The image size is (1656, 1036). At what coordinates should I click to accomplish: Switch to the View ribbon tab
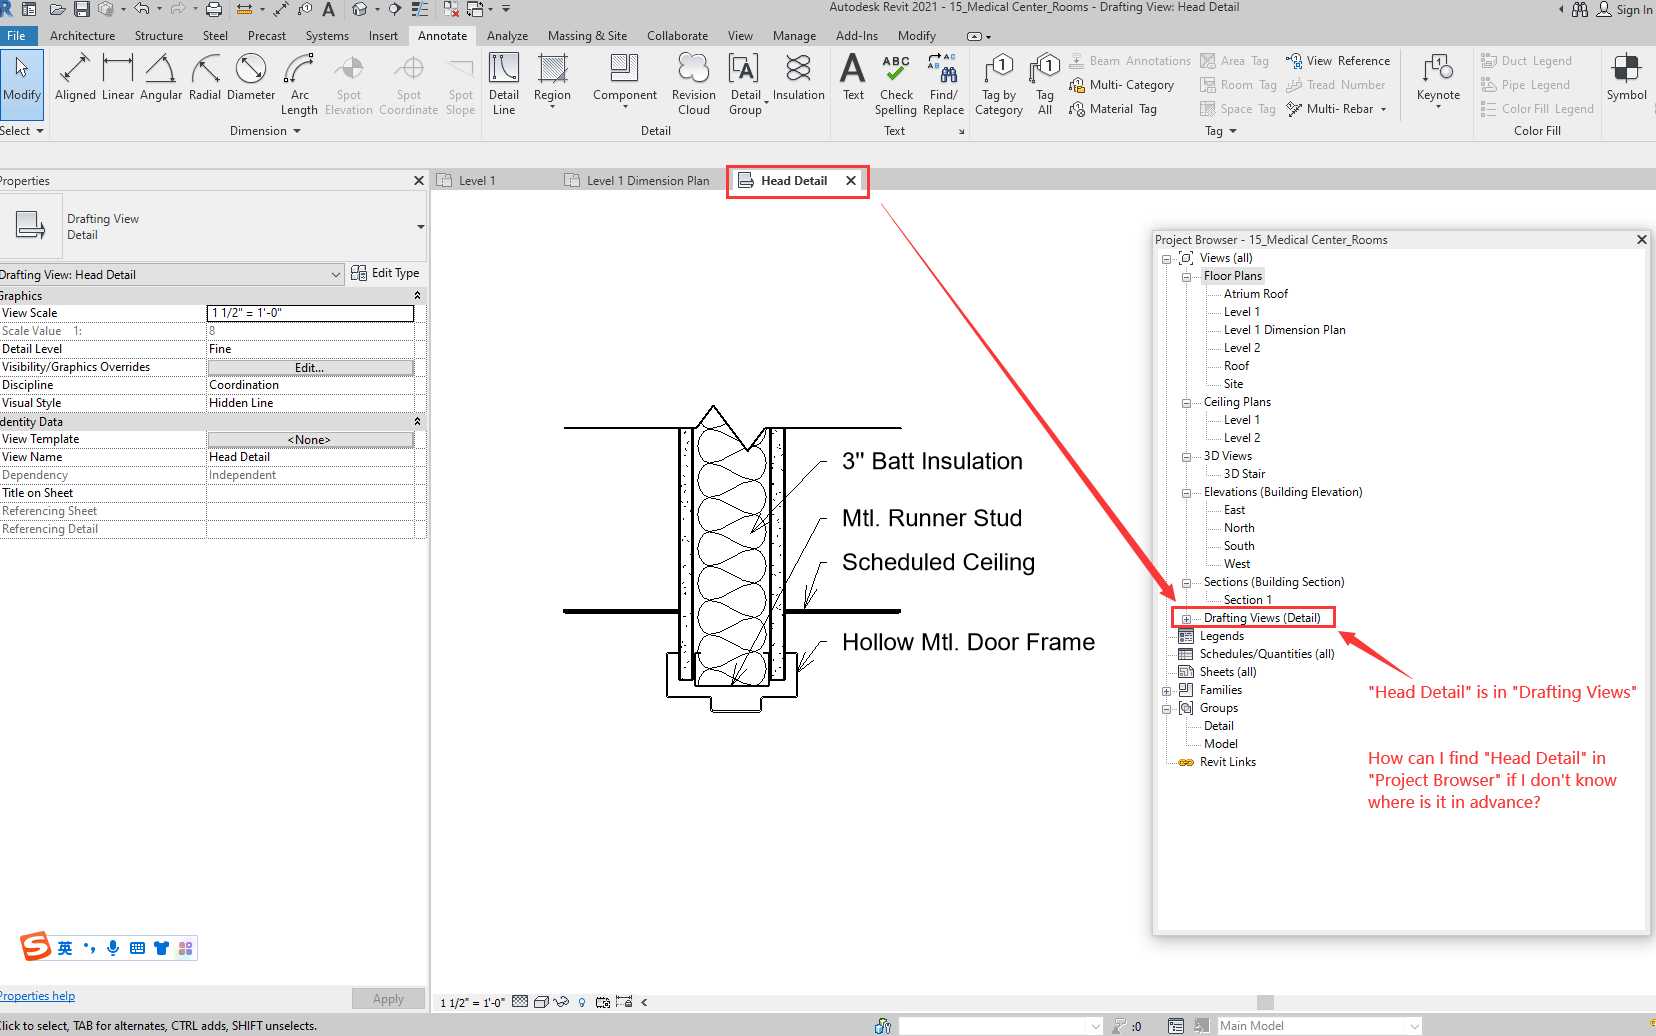[x=740, y=35]
